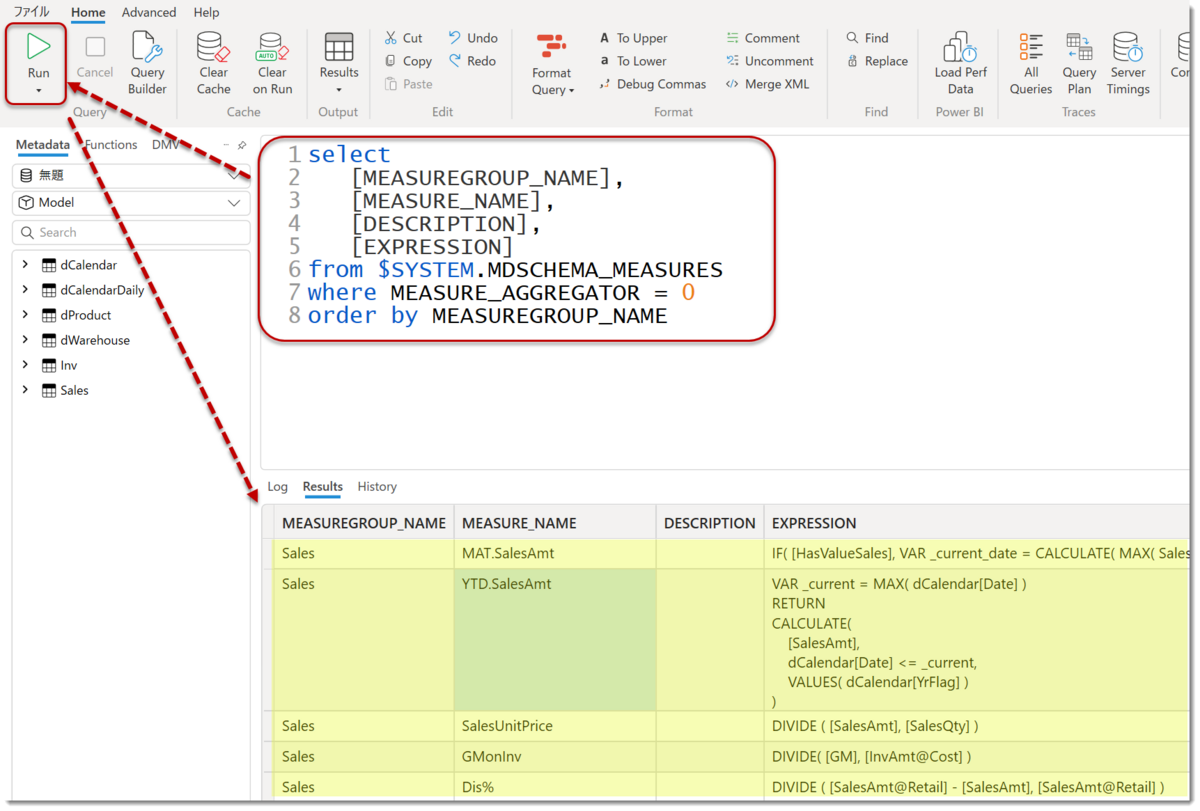Comment the selected lines
1200x811 pixels.
pyautogui.click(x=763, y=38)
